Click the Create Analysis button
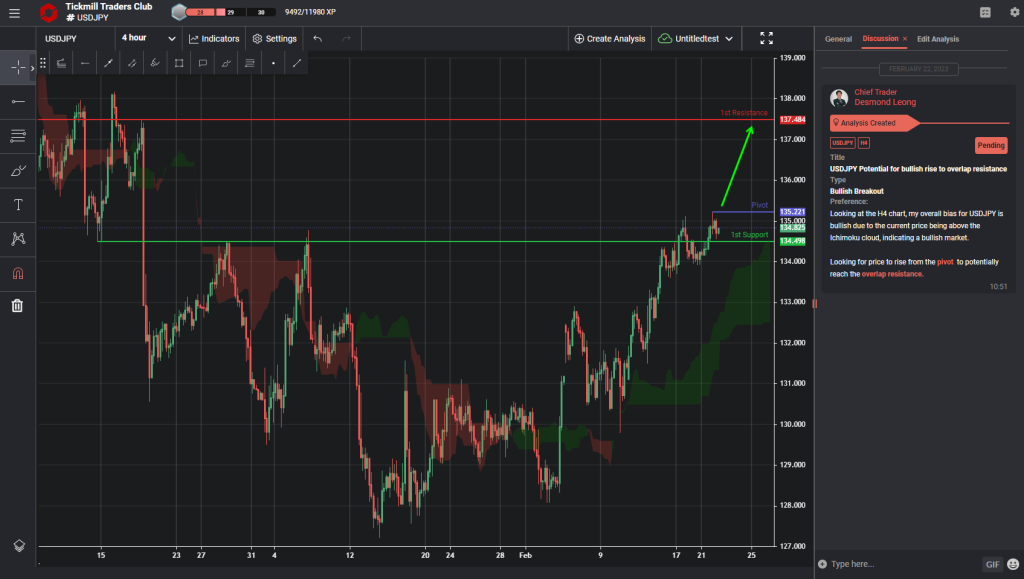 (x=611, y=38)
